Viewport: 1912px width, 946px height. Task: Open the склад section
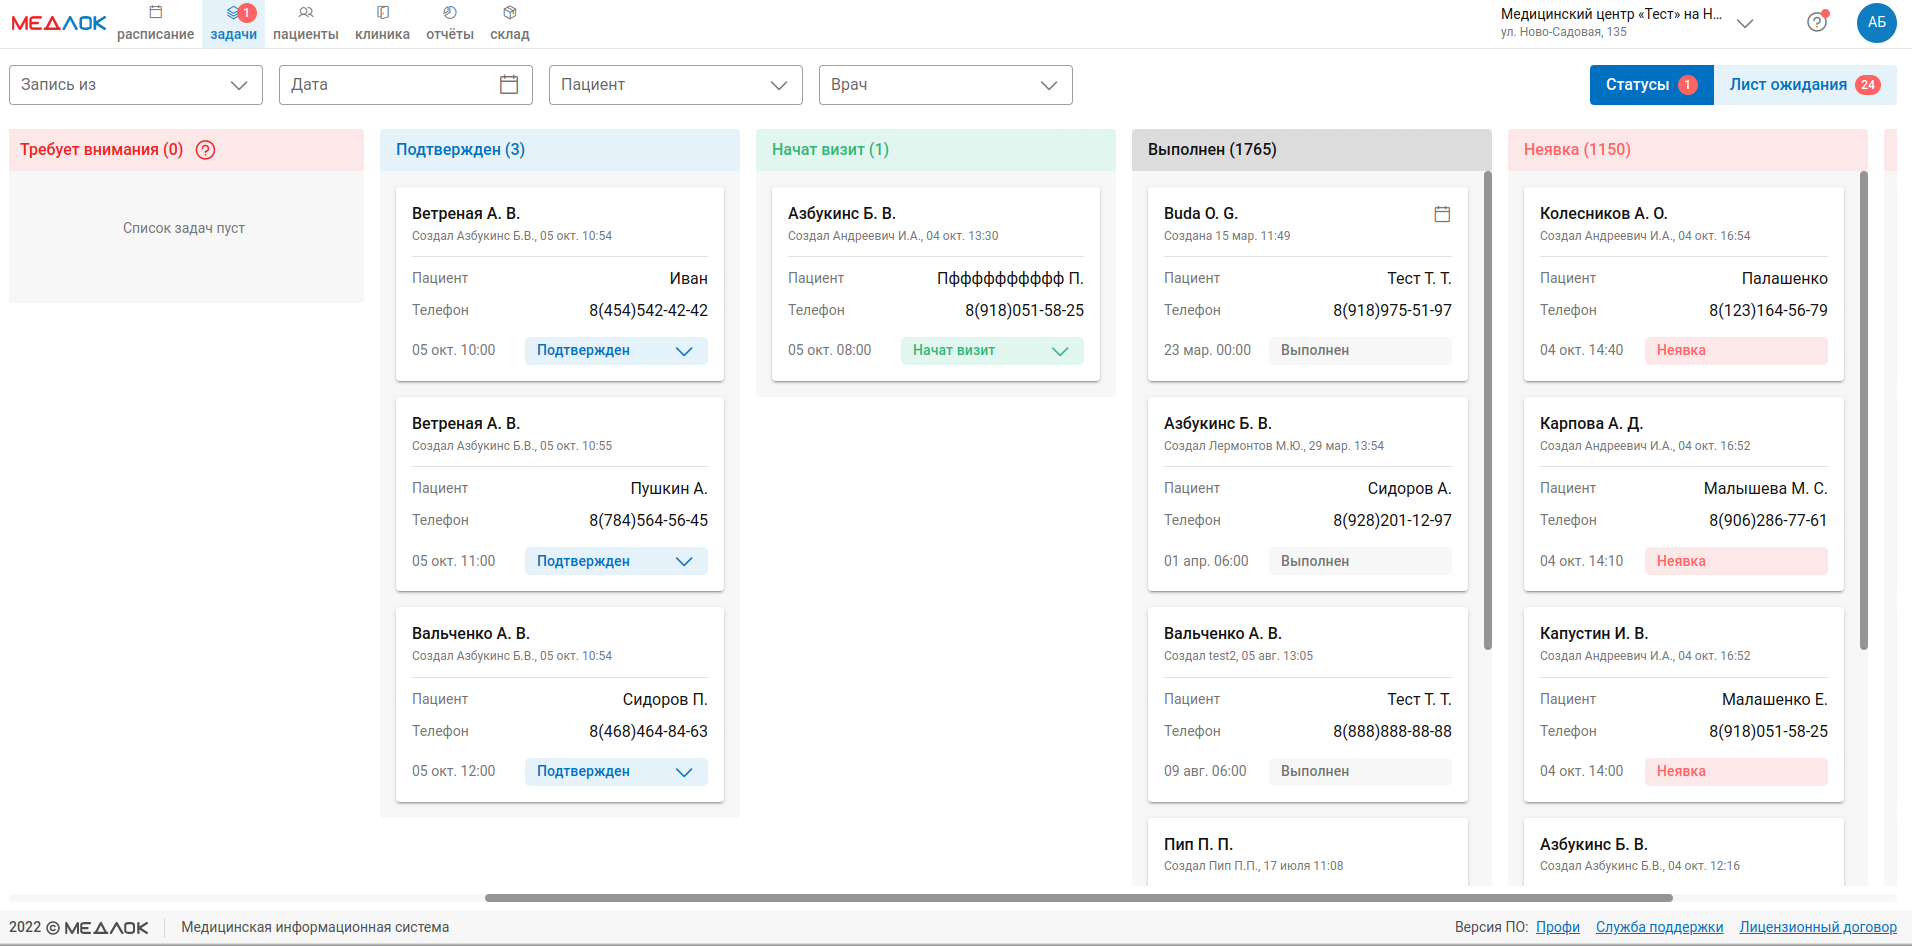(x=510, y=23)
